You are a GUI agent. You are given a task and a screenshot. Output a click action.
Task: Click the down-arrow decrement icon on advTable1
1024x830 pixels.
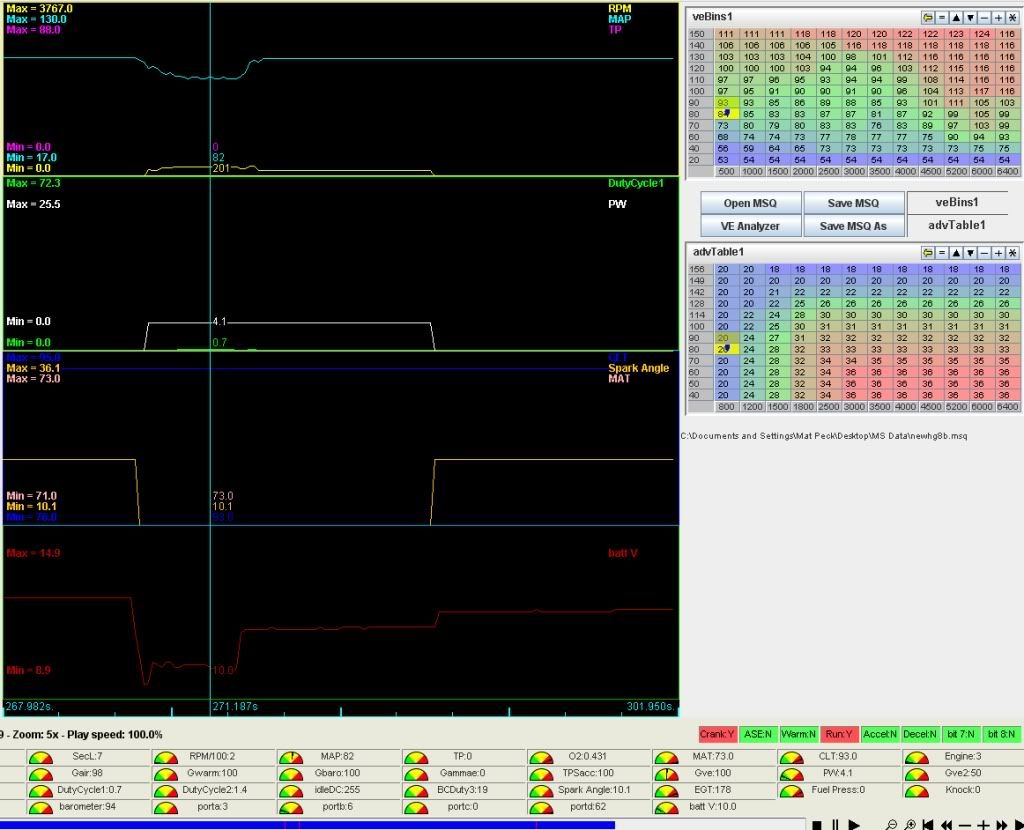pyautogui.click(x=970, y=253)
